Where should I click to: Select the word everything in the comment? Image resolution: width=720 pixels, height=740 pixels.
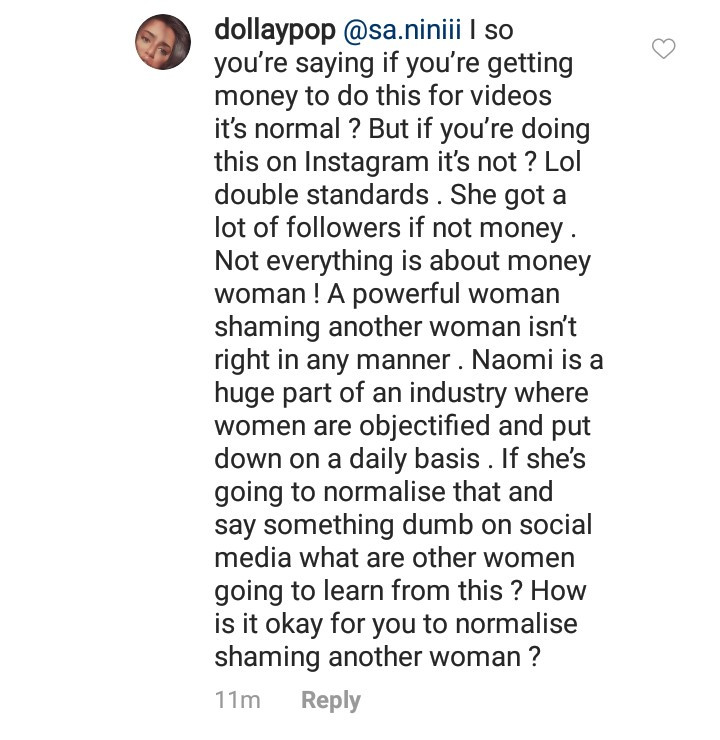[x=329, y=261]
